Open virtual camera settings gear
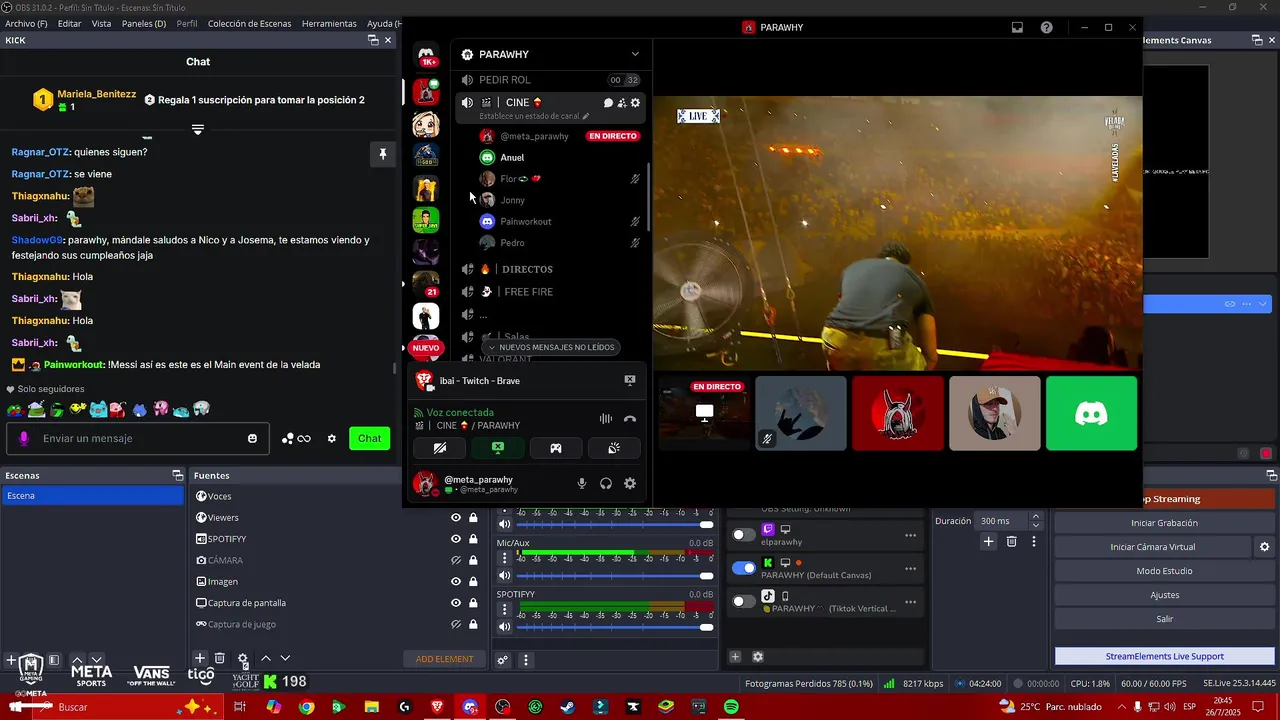This screenshot has width=1280, height=720. 1264,547
